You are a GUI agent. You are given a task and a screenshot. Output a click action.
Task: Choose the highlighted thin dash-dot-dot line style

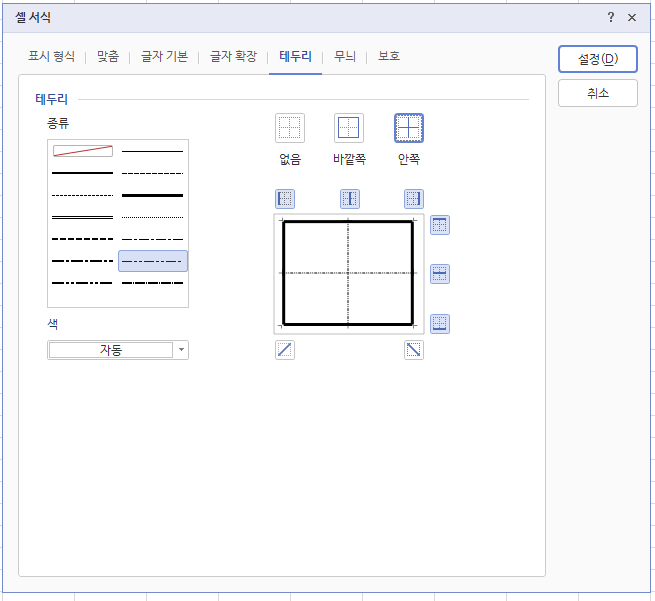[153, 261]
